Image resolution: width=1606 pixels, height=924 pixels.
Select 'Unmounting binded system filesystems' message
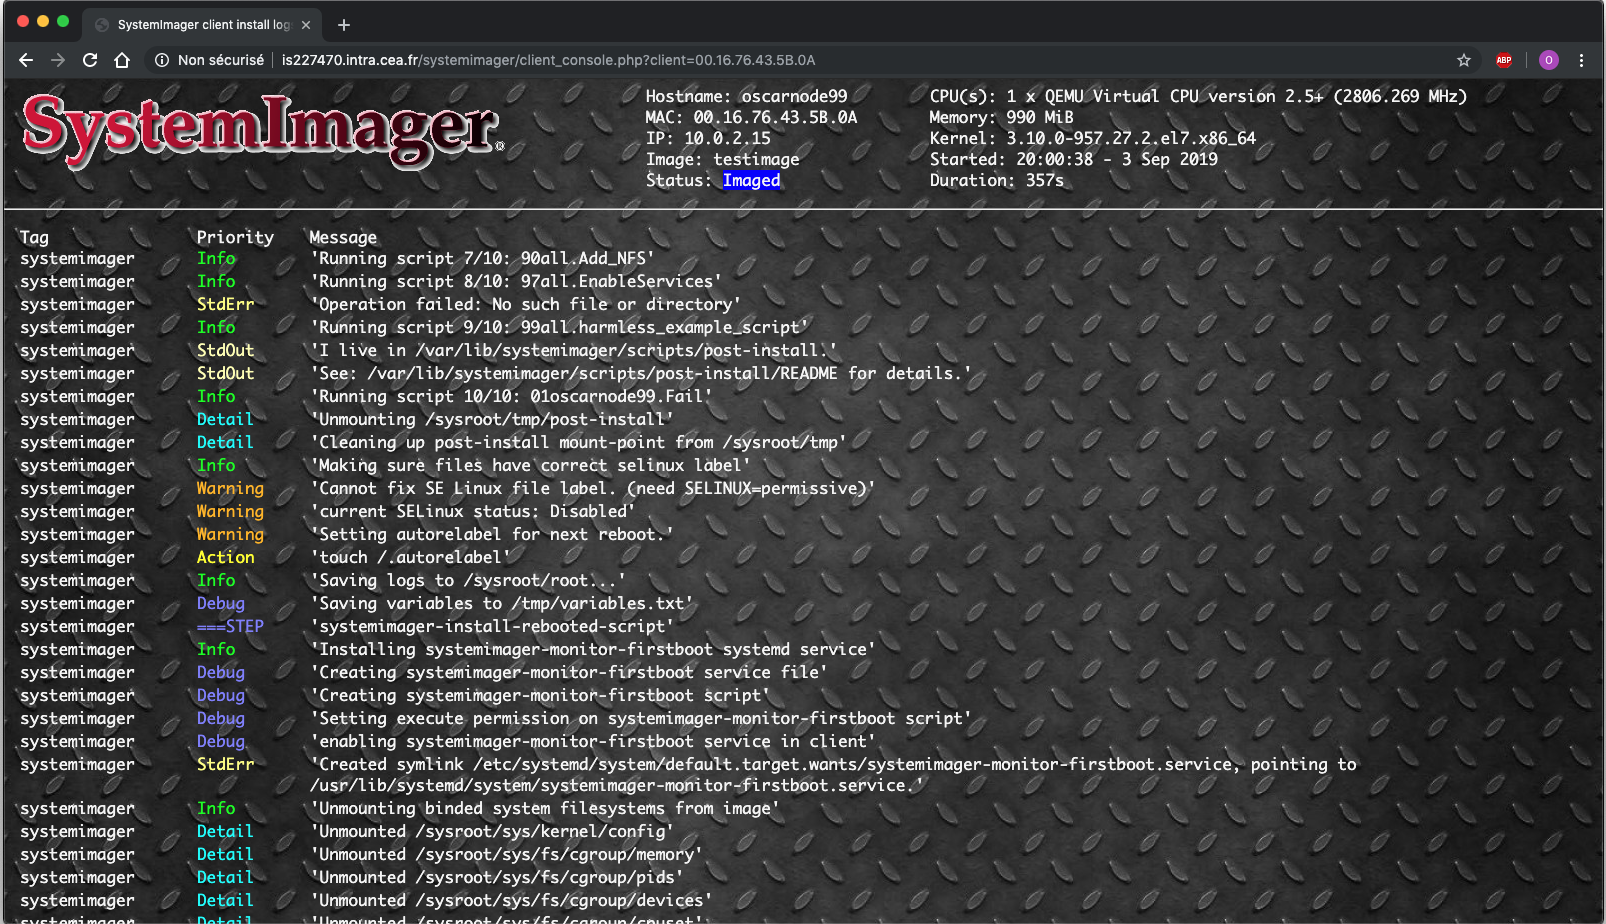(545, 808)
